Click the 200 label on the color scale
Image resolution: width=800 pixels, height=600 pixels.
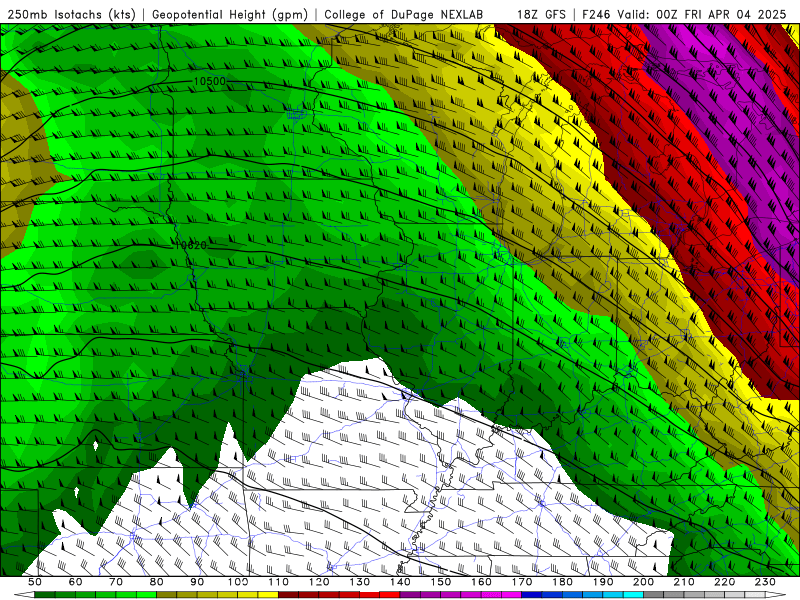[x=643, y=582]
